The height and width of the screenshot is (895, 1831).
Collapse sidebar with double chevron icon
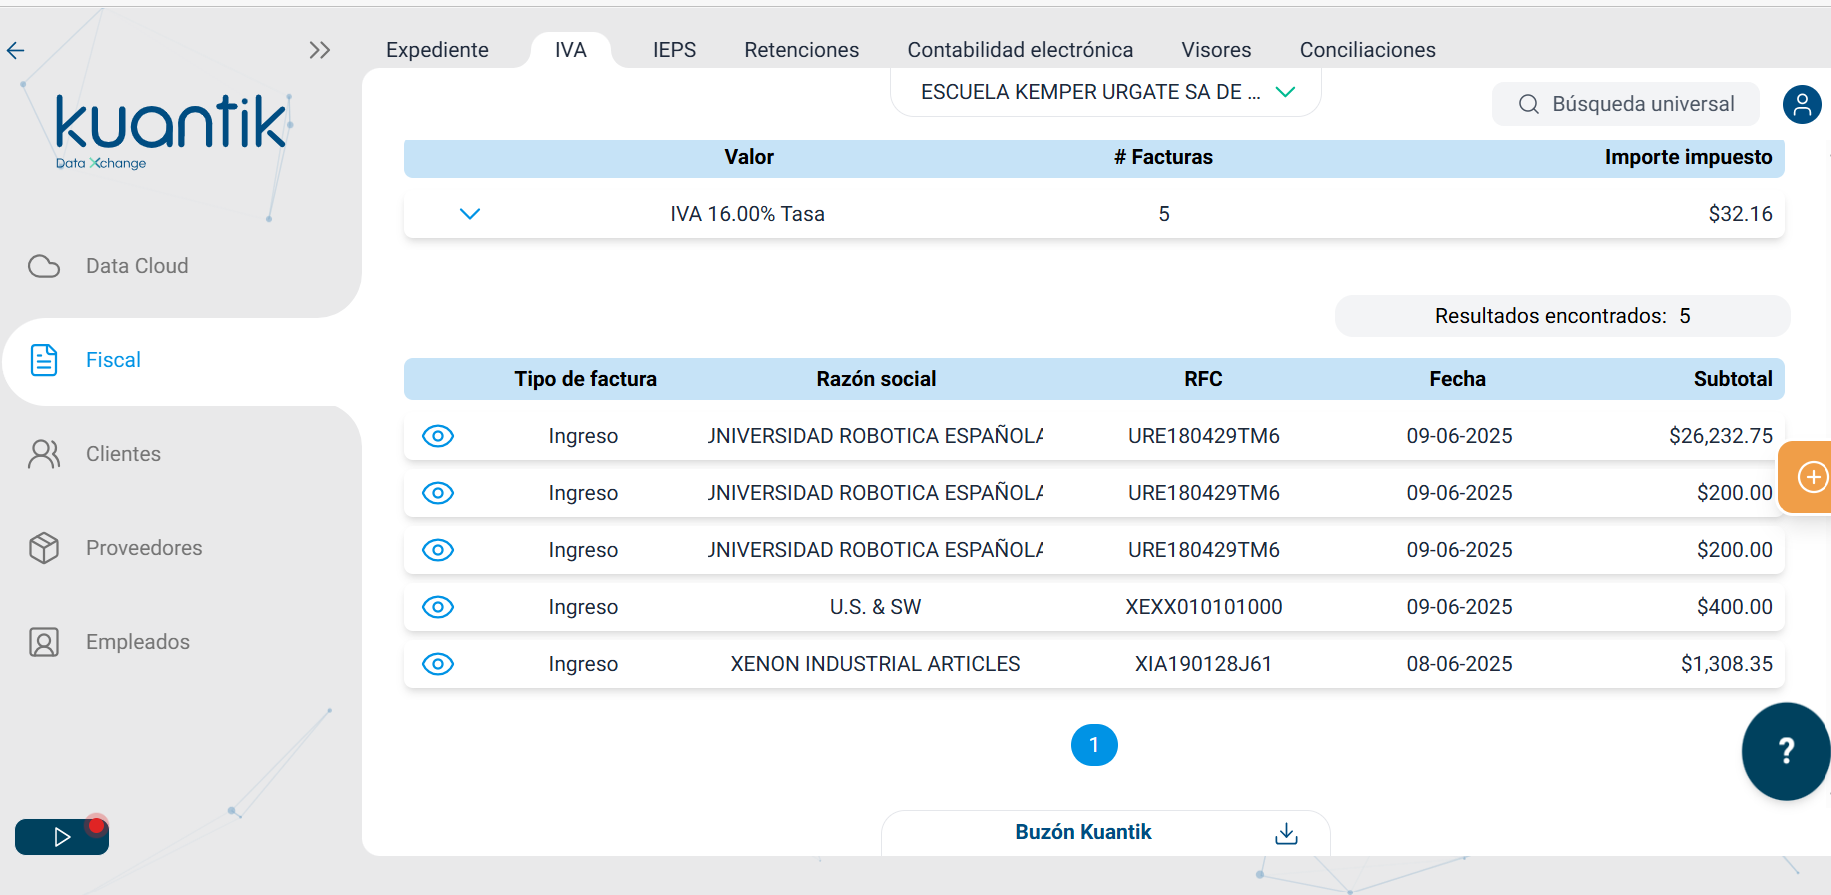(319, 50)
